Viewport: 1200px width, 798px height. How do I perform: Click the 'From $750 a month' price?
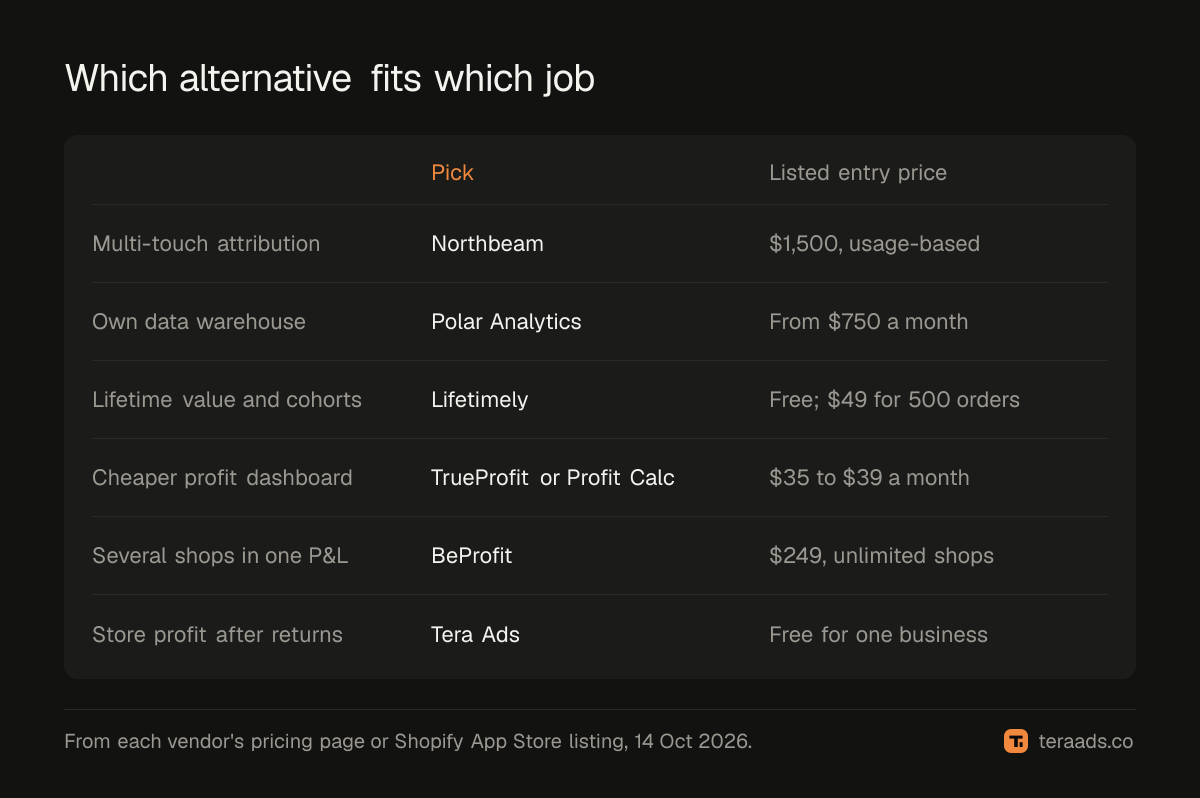pos(868,321)
